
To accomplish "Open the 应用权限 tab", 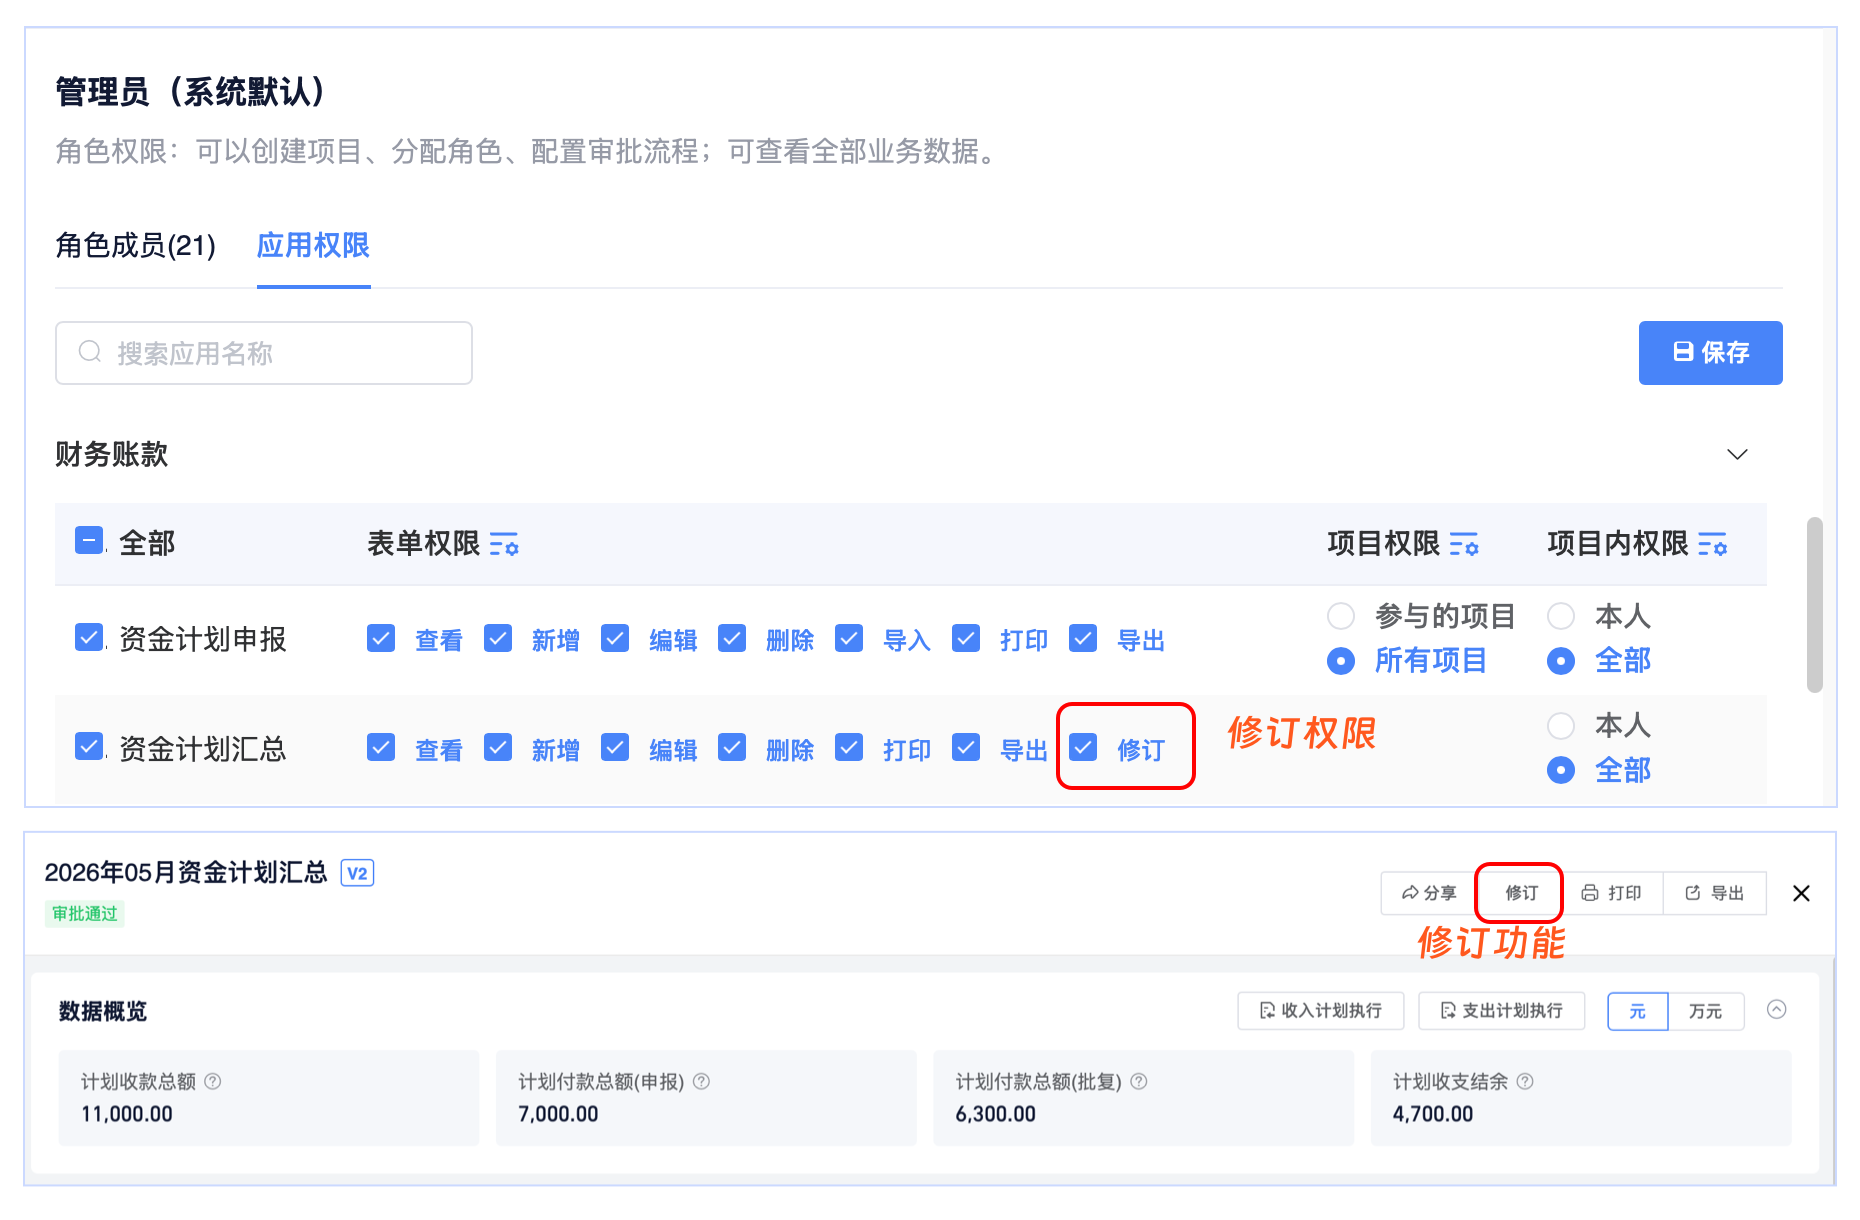I will pos(314,246).
